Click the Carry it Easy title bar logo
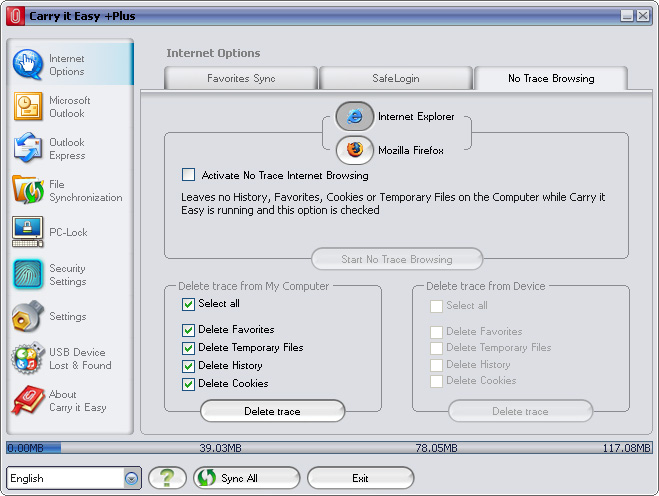 15,16
